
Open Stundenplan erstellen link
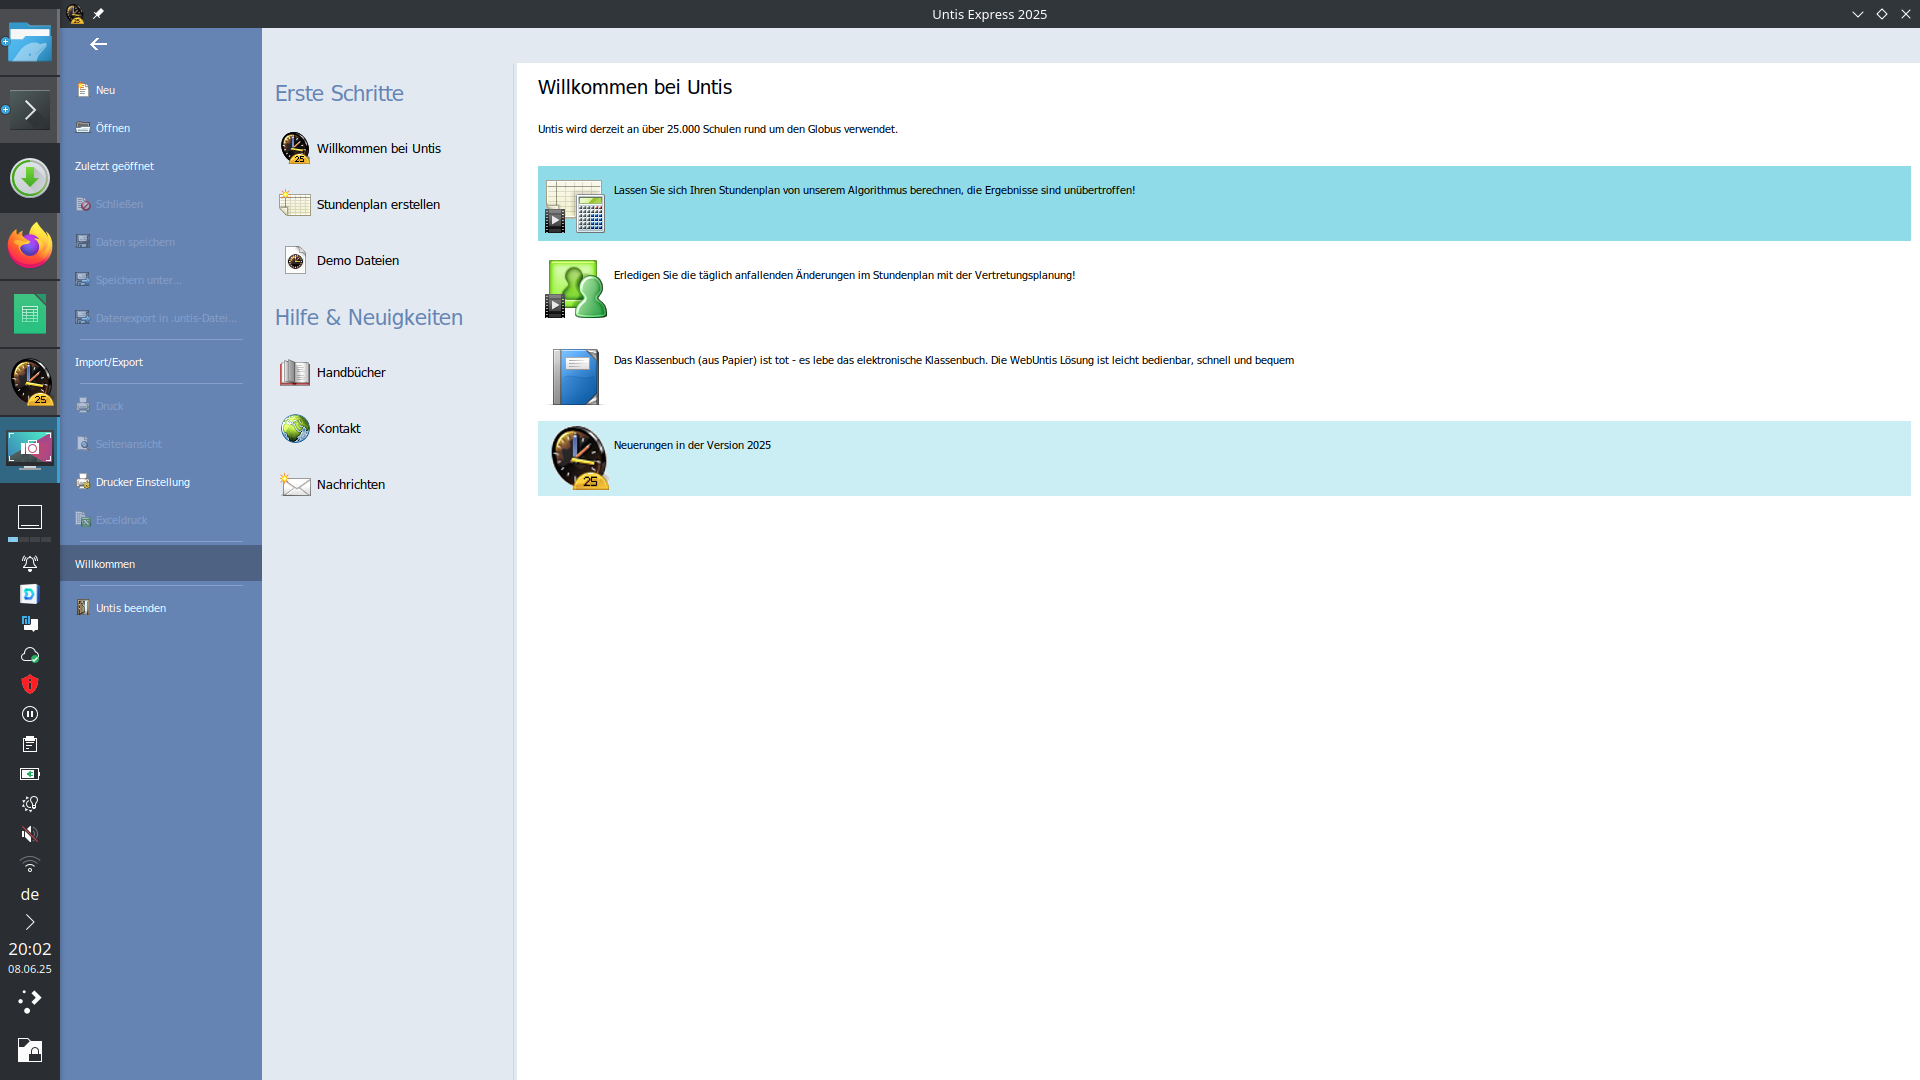point(378,204)
